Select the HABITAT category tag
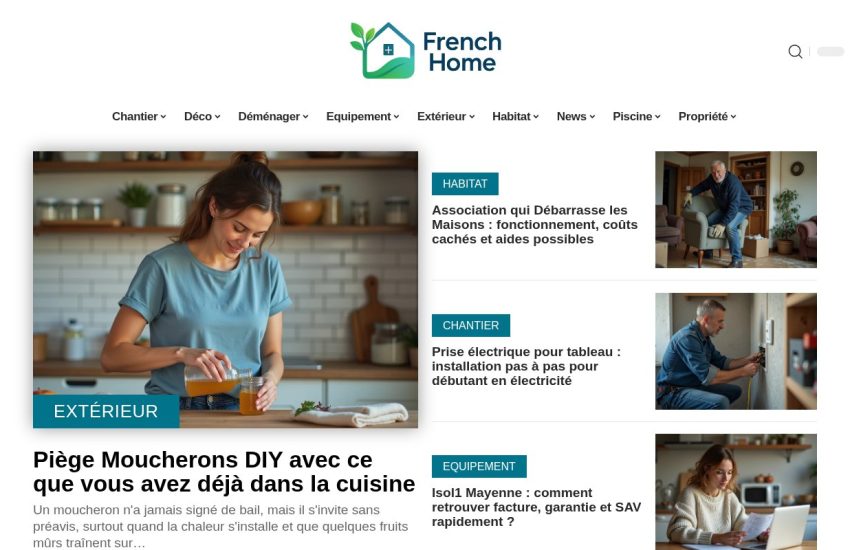 point(465,184)
